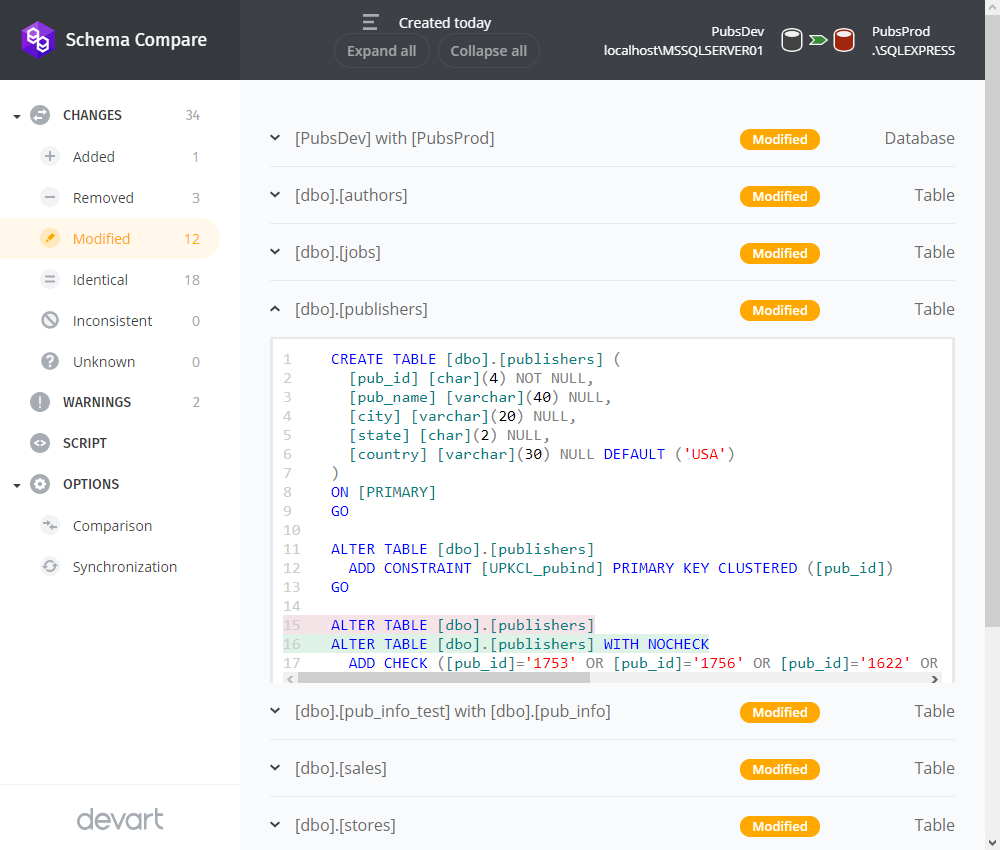Click the Modified badge on [dbo].[authors]

(x=779, y=196)
